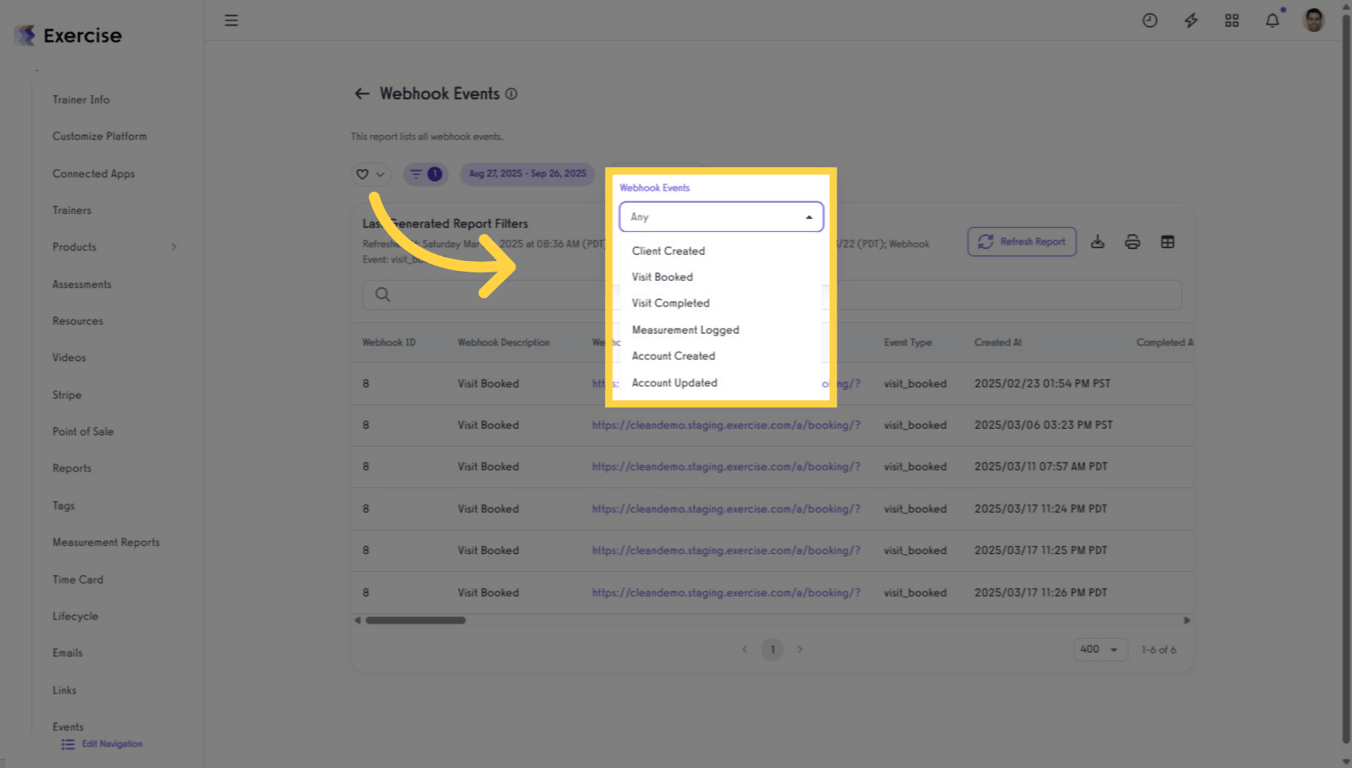Viewport: 1352px width, 768px height.
Task: Open the 400 rows per page dropdown
Action: point(1100,649)
